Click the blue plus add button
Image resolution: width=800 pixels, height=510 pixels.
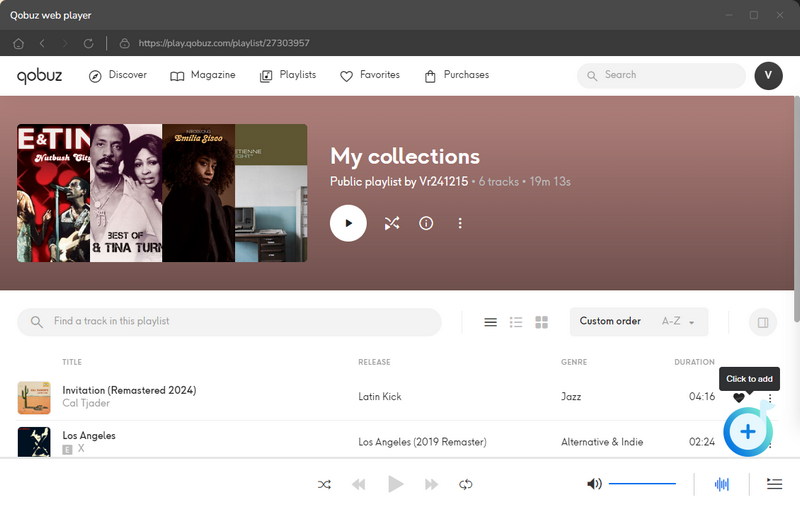point(748,431)
